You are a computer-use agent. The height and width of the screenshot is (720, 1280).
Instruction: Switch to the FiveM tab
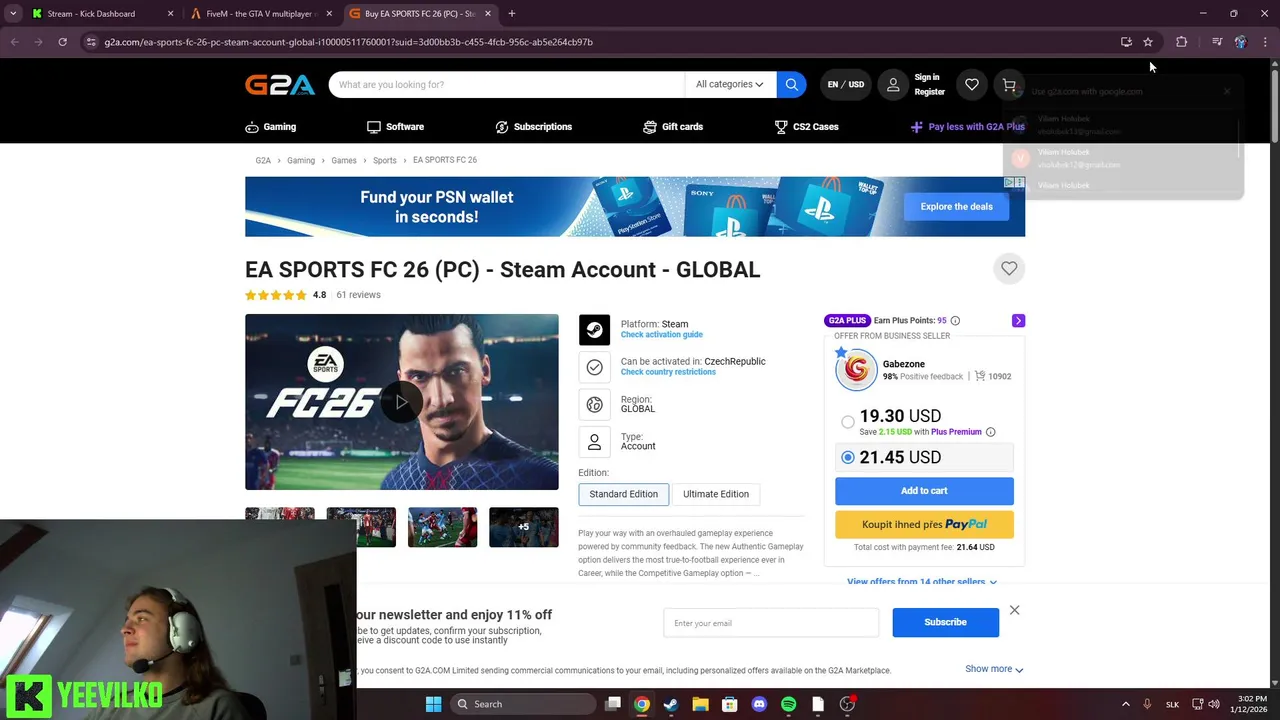[x=262, y=14]
